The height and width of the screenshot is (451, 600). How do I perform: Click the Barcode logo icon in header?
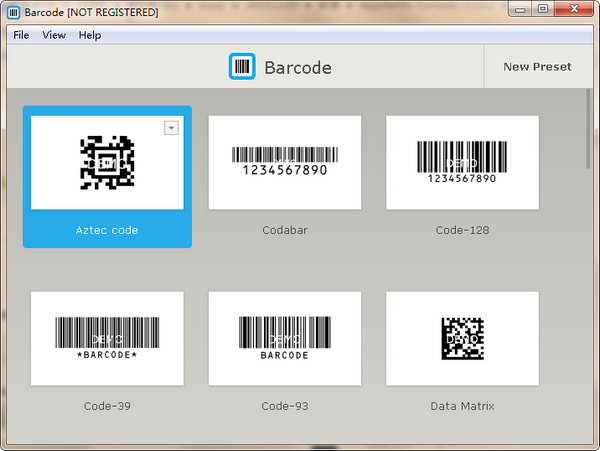(242, 67)
